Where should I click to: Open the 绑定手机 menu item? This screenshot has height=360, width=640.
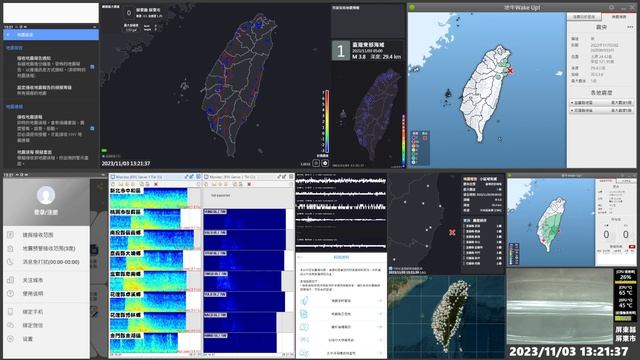click(47, 312)
